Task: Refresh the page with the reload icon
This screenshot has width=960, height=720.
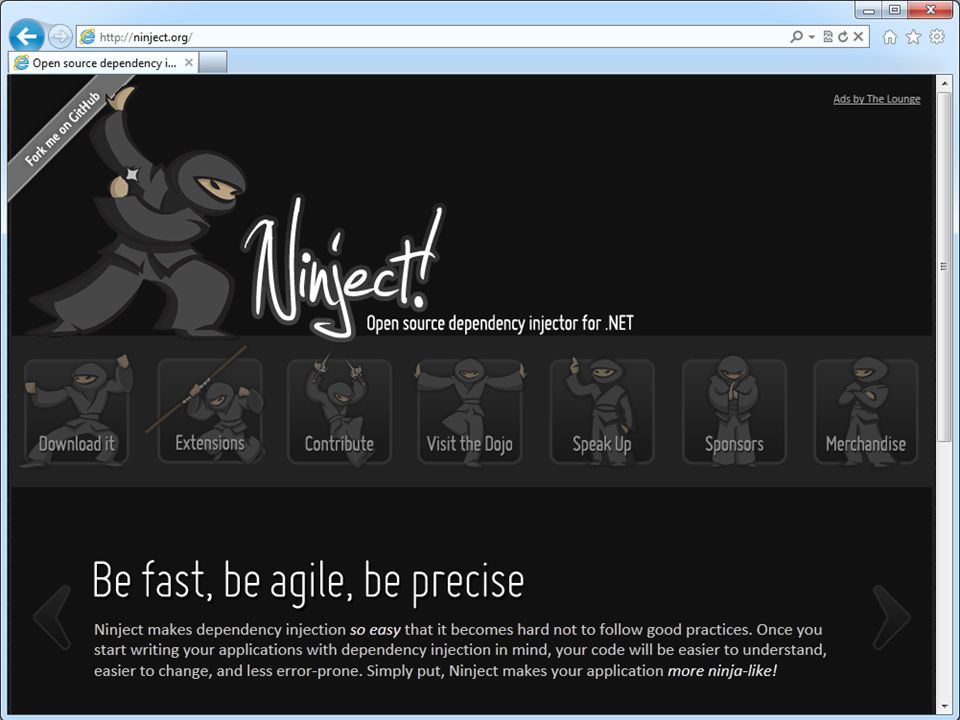Action: [843, 37]
